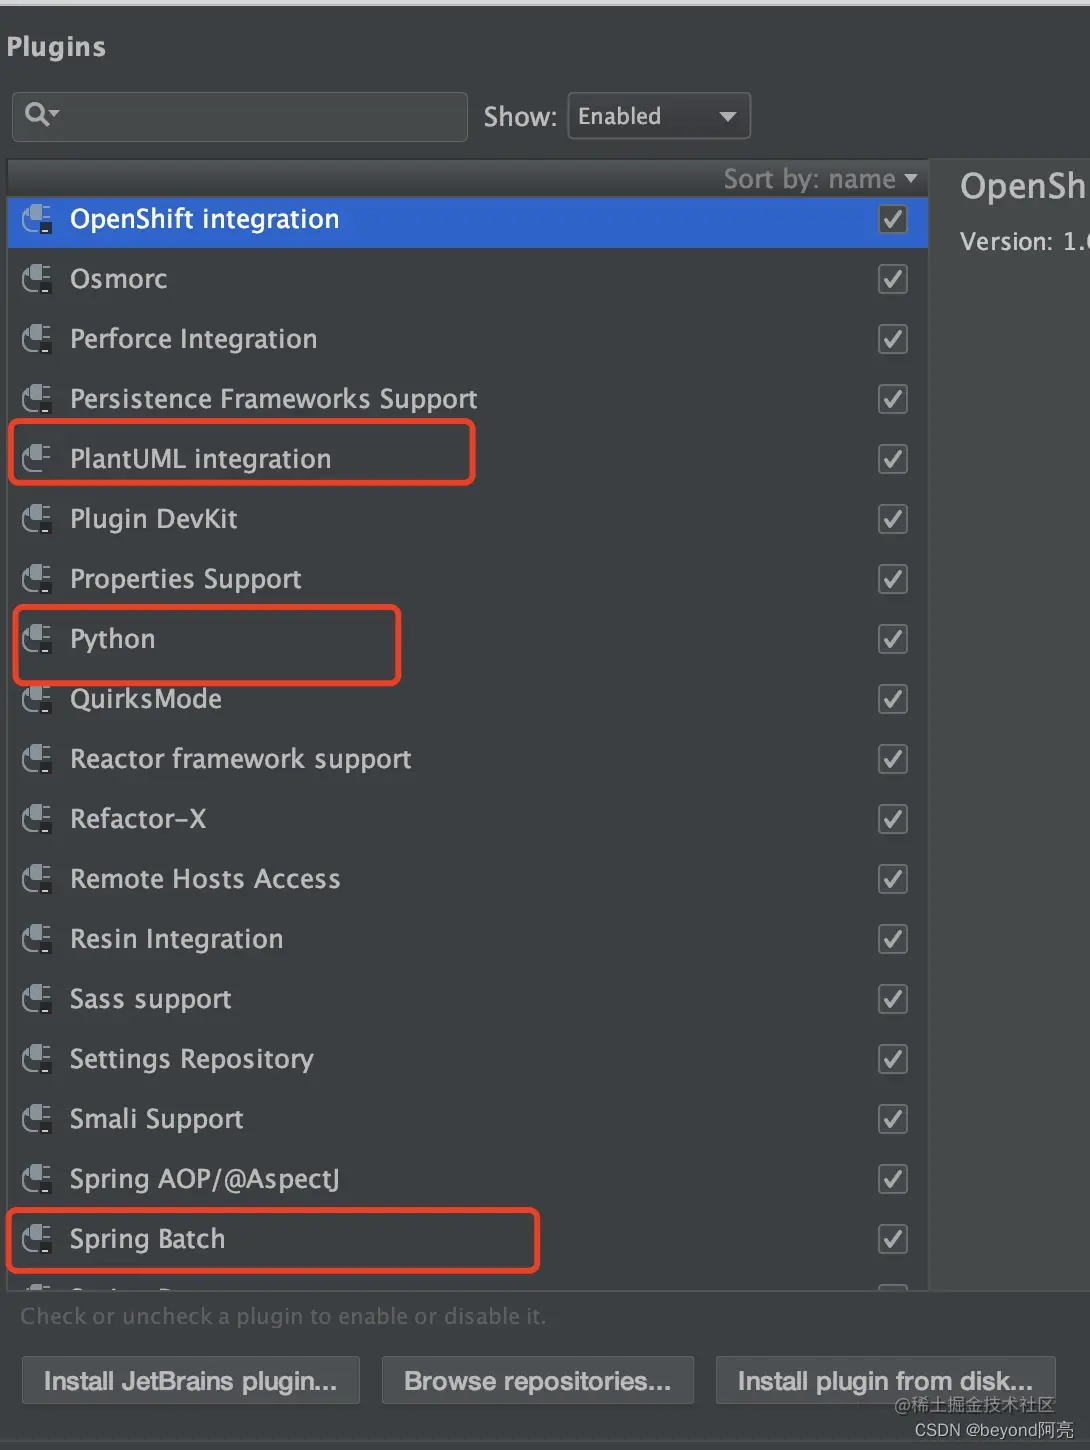
Task: Click Browse repositories button
Action: click(x=537, y=1381)
